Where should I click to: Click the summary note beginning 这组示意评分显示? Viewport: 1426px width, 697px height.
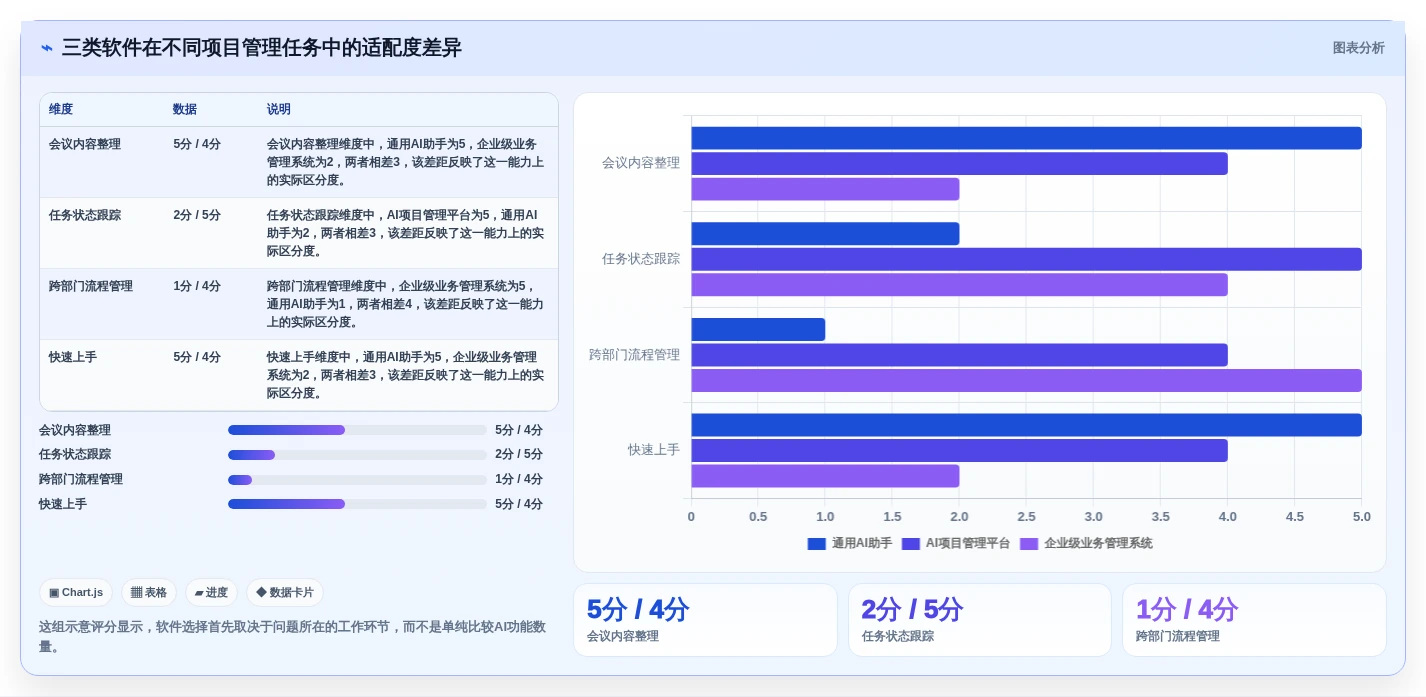[x=293, y=637]
